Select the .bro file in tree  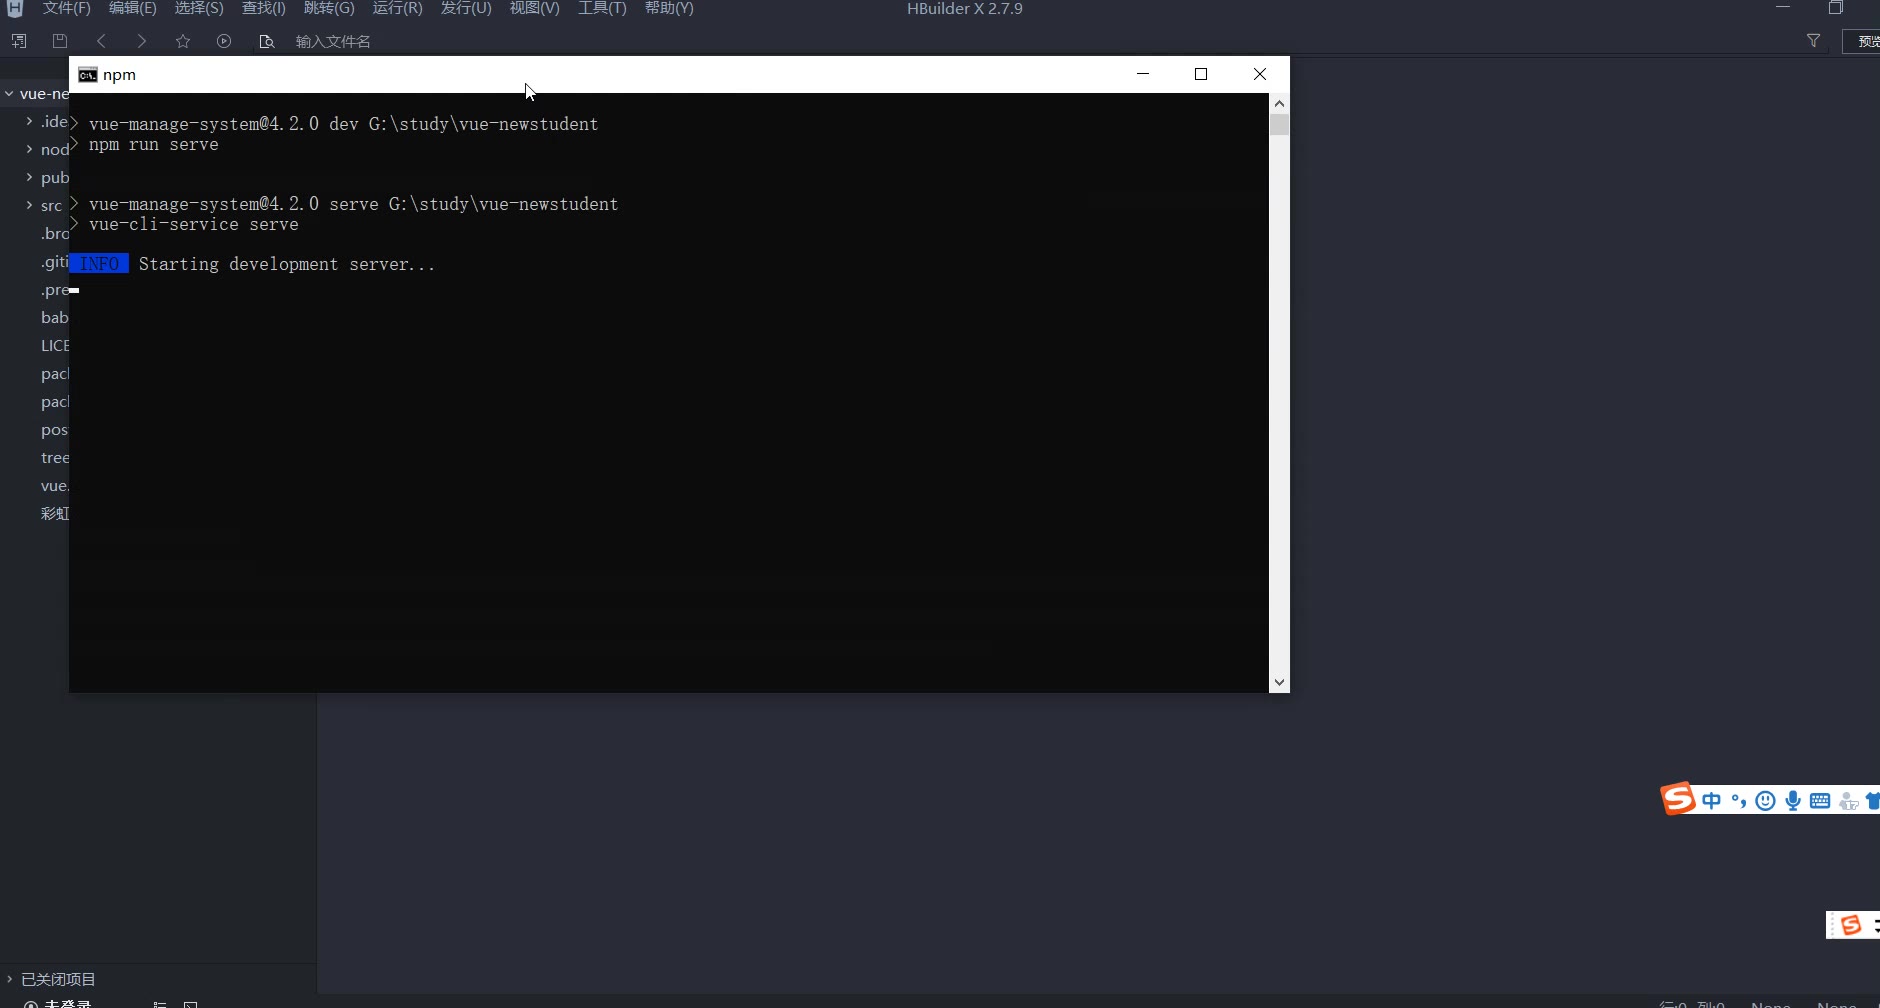[54, 233]
